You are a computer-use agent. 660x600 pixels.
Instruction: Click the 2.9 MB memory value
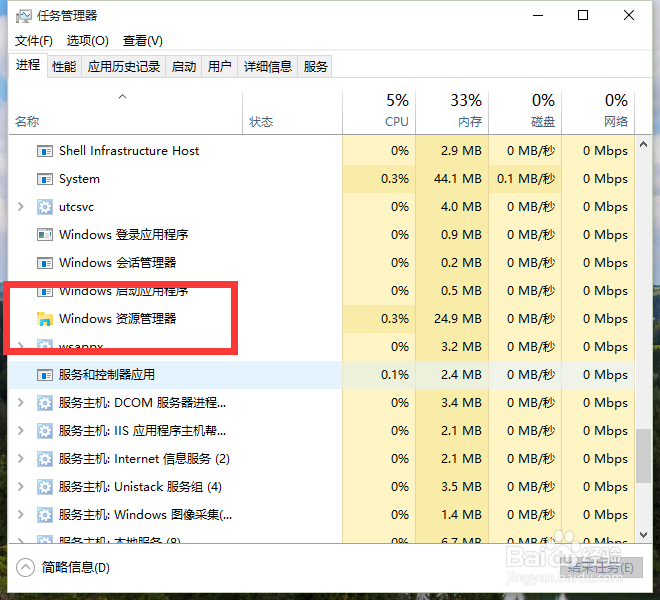click(x=461, y=151)
